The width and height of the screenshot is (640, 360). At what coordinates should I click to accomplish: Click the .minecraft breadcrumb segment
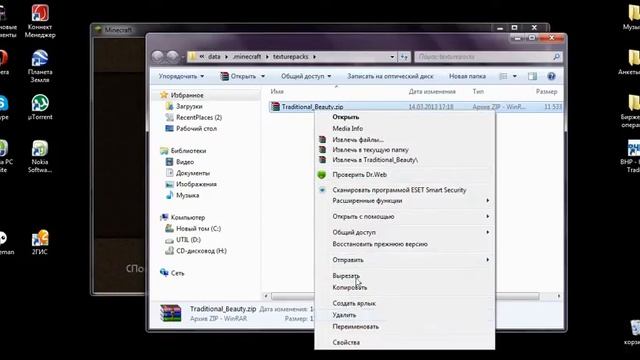click(247, 57)
